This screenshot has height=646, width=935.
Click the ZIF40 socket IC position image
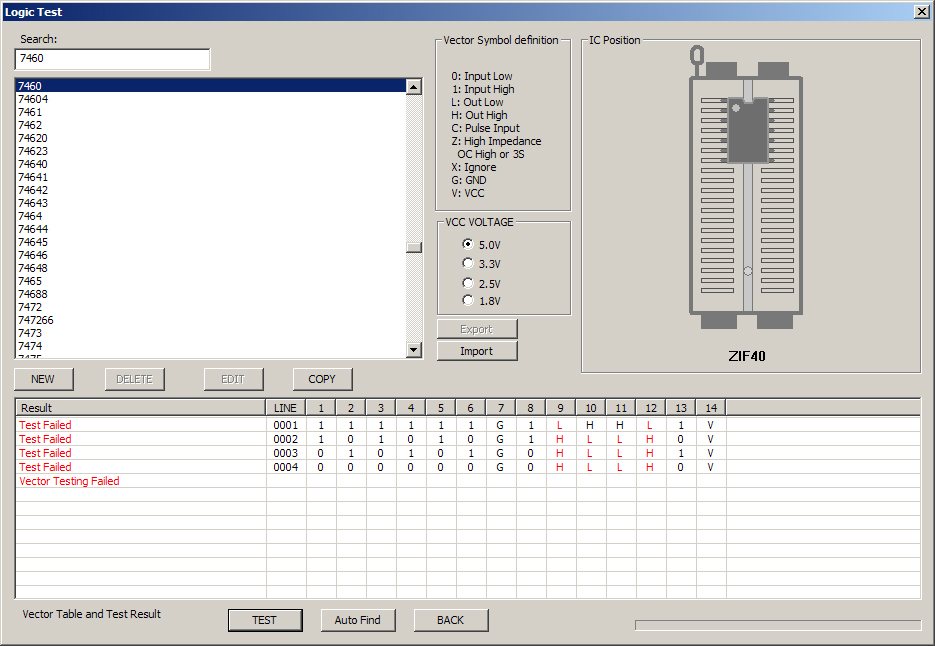(748, 190)
